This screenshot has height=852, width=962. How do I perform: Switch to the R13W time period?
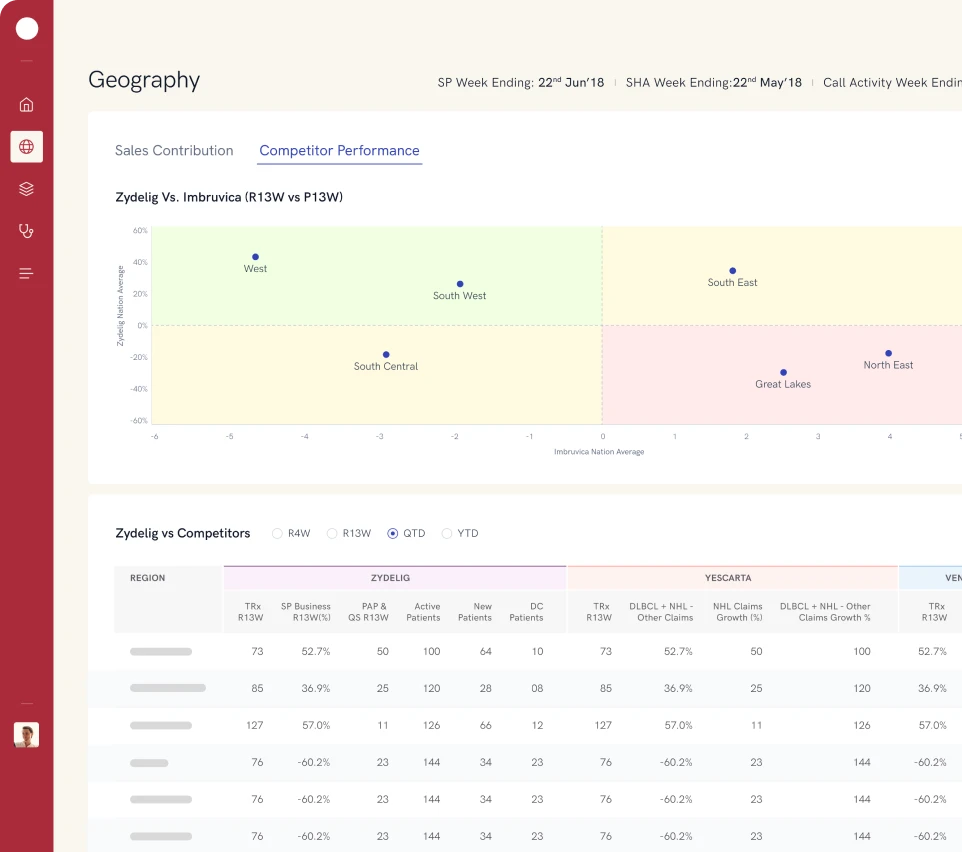(x=332, y=533)
